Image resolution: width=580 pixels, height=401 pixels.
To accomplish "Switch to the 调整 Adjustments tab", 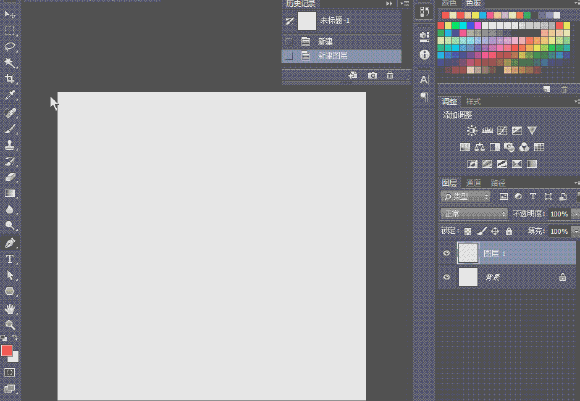I will (449, 101).
